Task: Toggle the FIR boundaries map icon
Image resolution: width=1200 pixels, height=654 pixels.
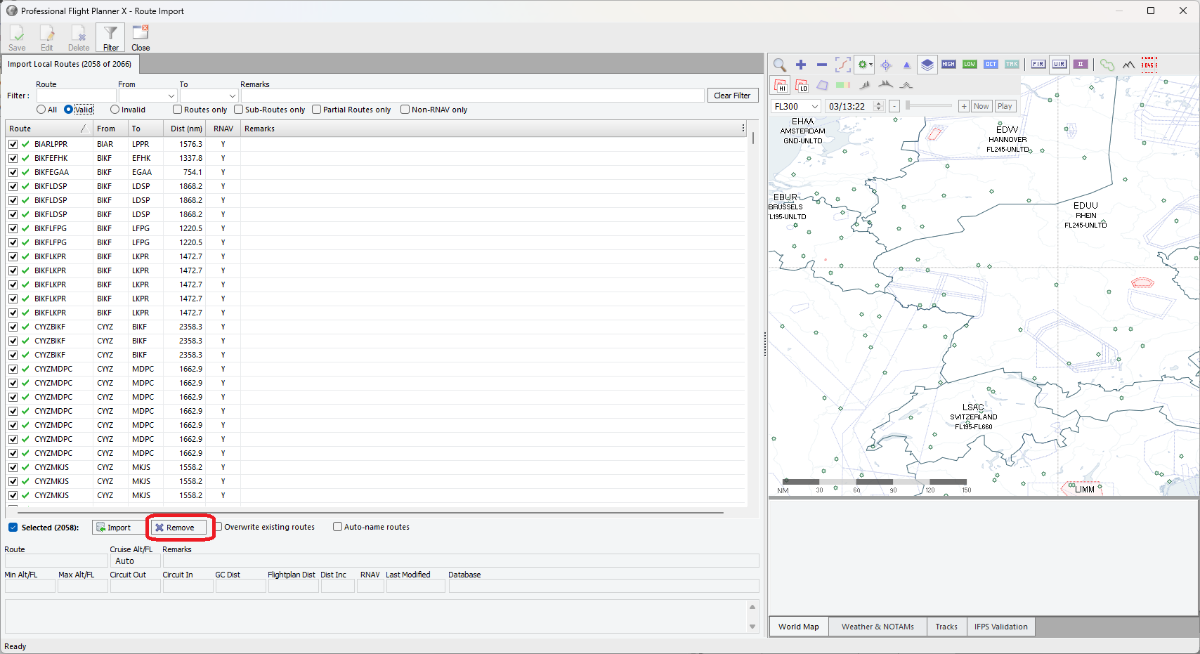Action: tap(1038, 64)
